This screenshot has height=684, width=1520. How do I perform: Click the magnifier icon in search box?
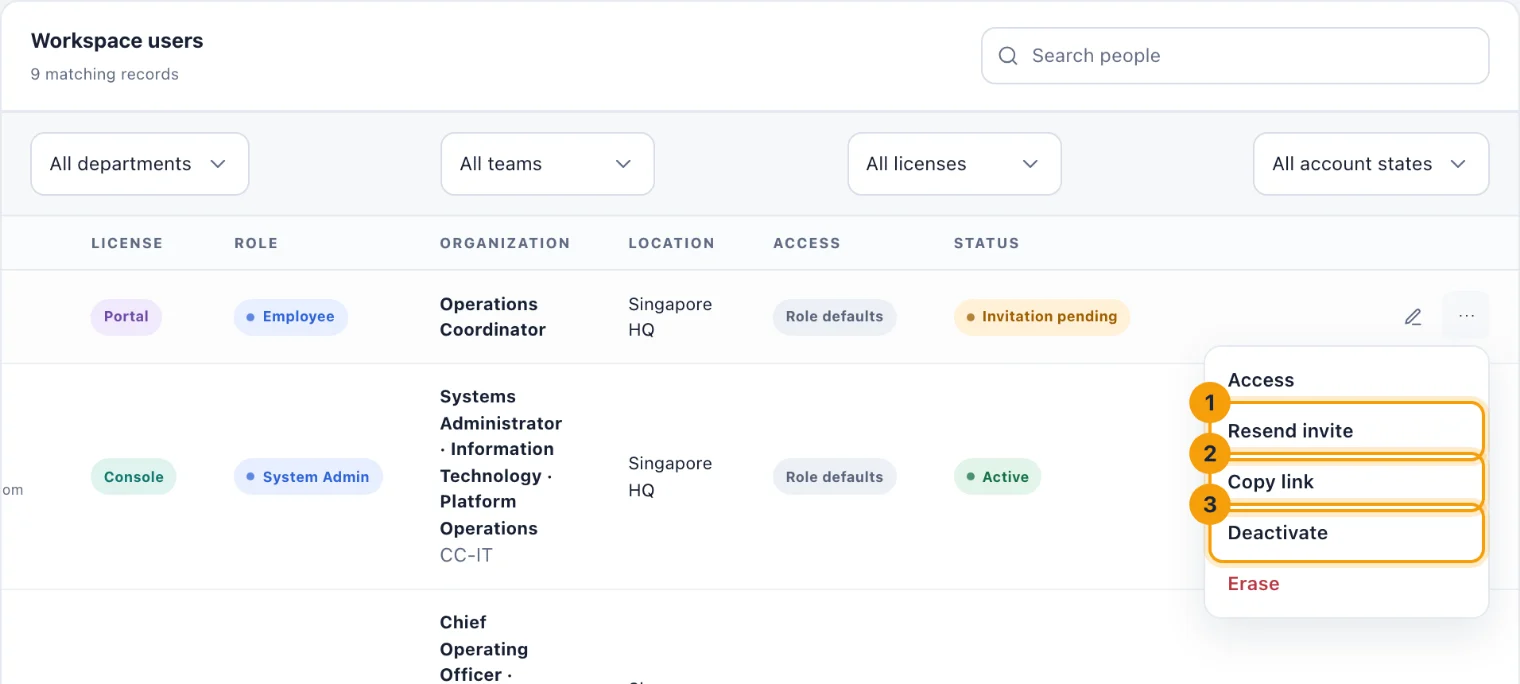pyautogui.click(x=1008, y=56)
